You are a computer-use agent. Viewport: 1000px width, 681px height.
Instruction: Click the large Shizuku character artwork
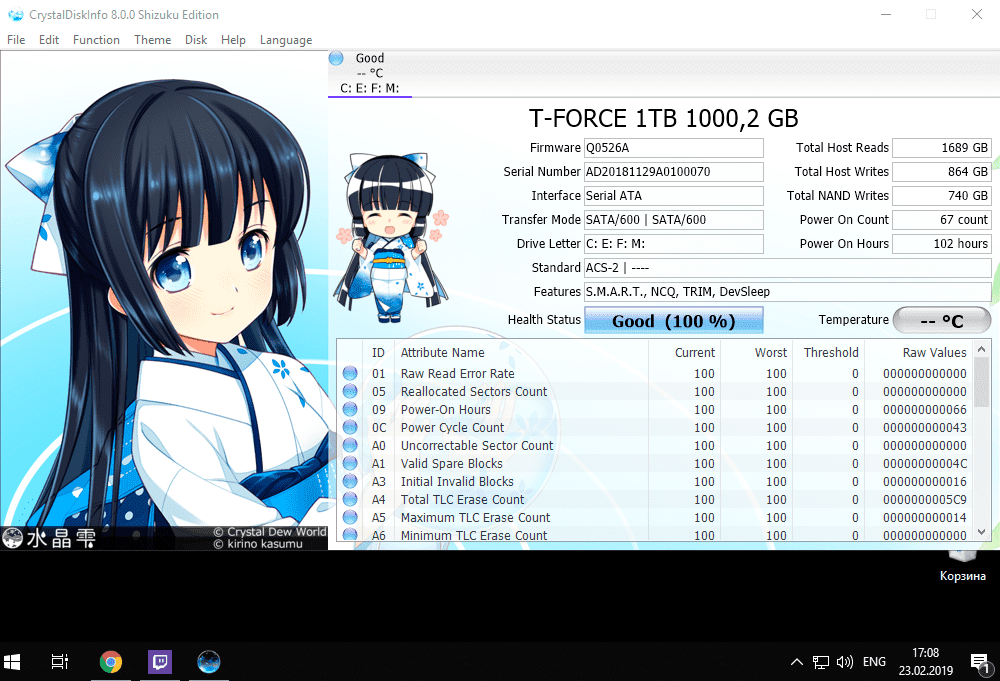[164, 300]
